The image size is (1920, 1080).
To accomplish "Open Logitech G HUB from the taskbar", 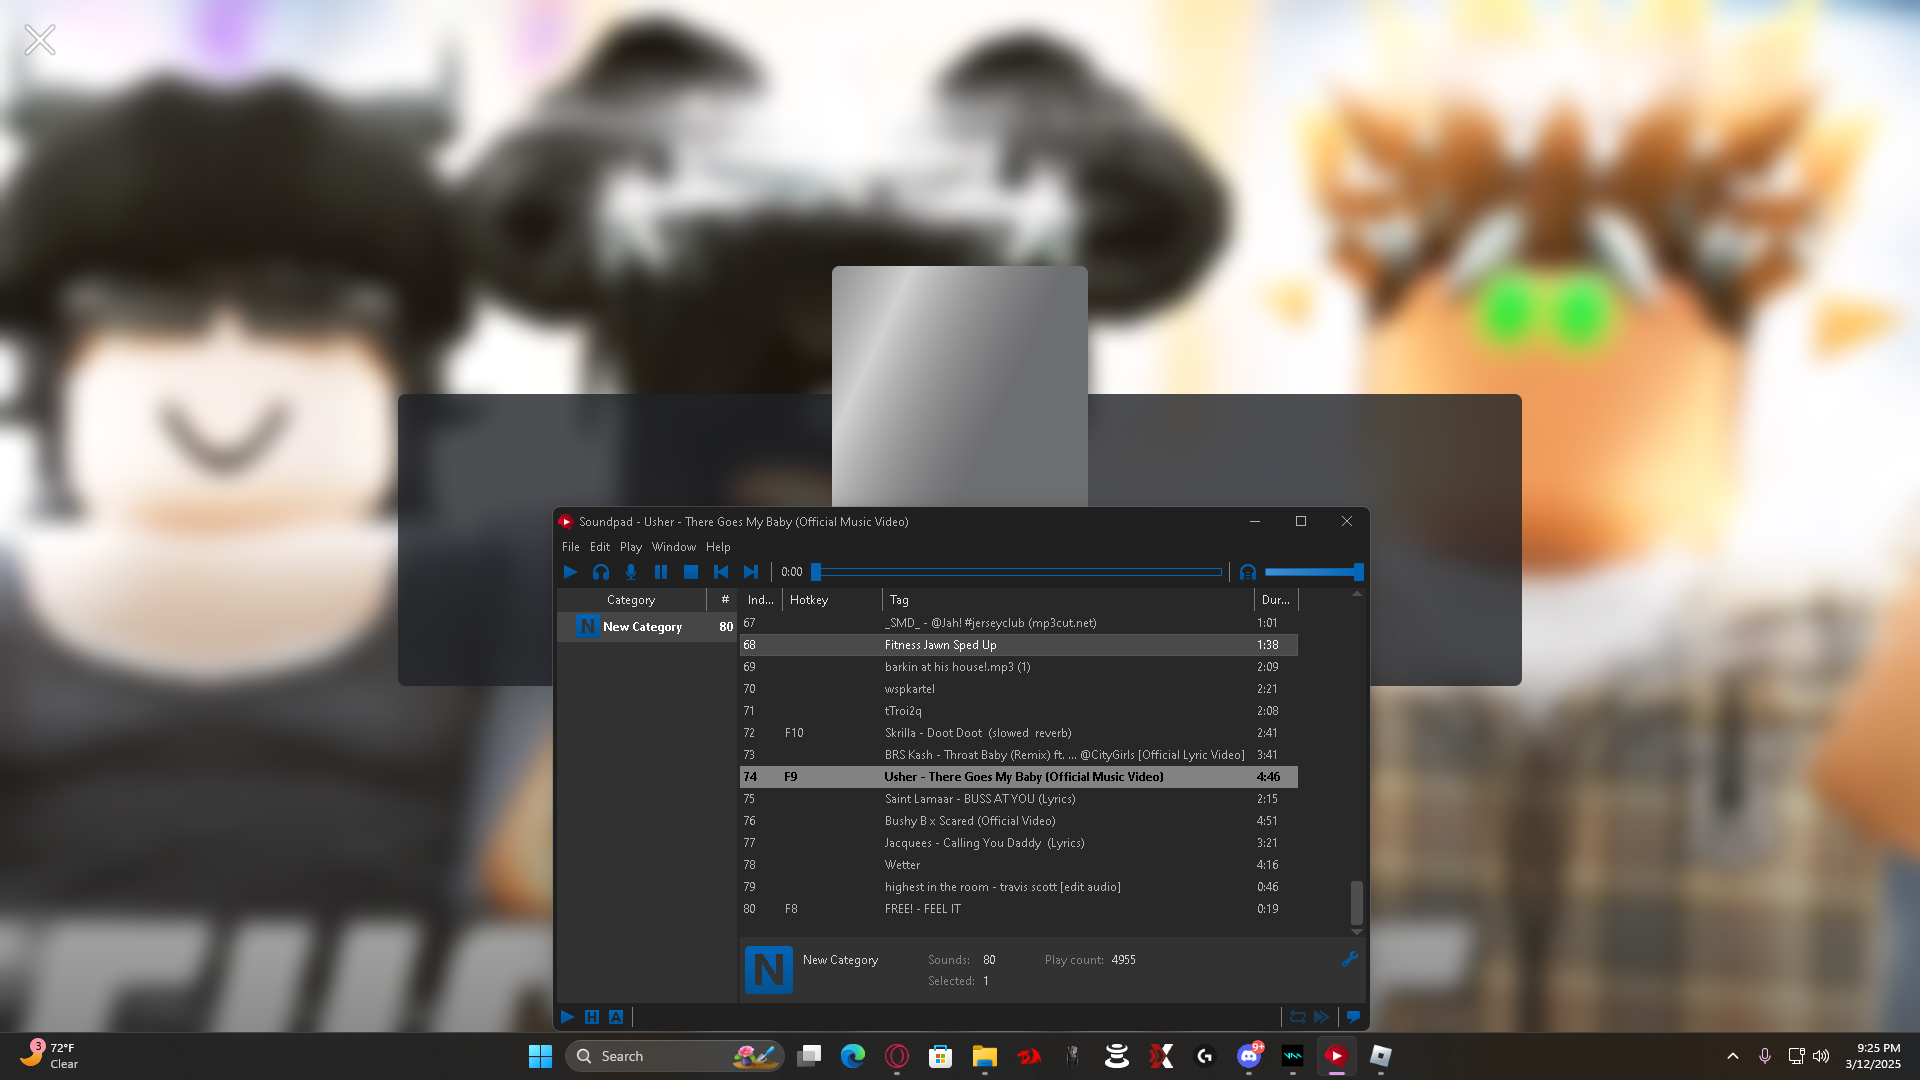I will pyautogui.click(x=1205, y=1056).
